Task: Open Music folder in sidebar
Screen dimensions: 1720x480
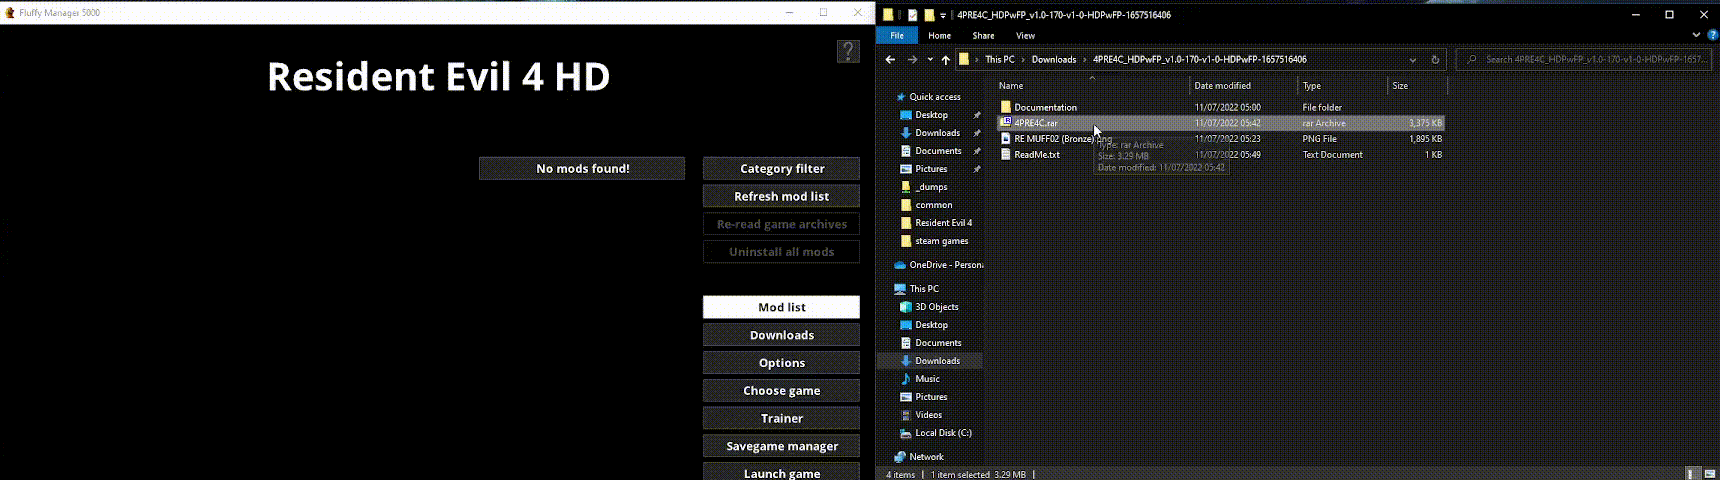Action: coord(927,379)
